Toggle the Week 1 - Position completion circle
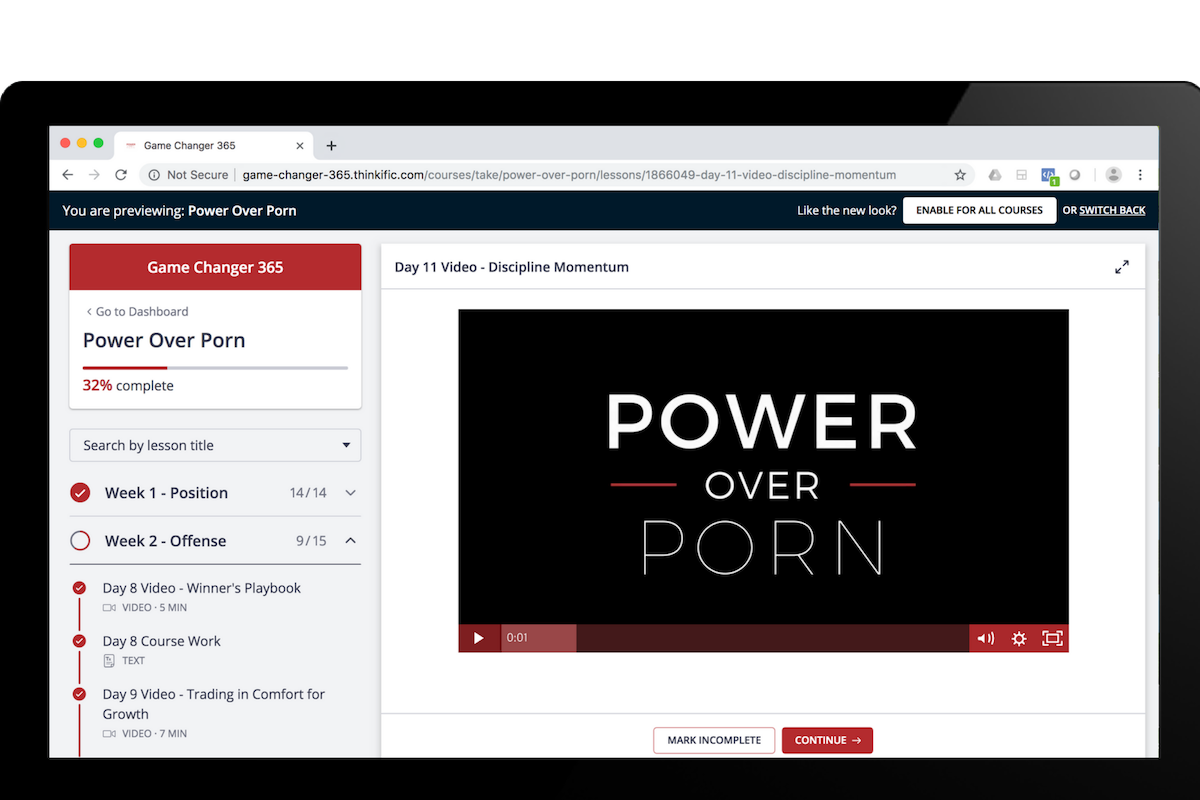The width and height of the screenshot is (1200, 800). (x=80, y=493)
